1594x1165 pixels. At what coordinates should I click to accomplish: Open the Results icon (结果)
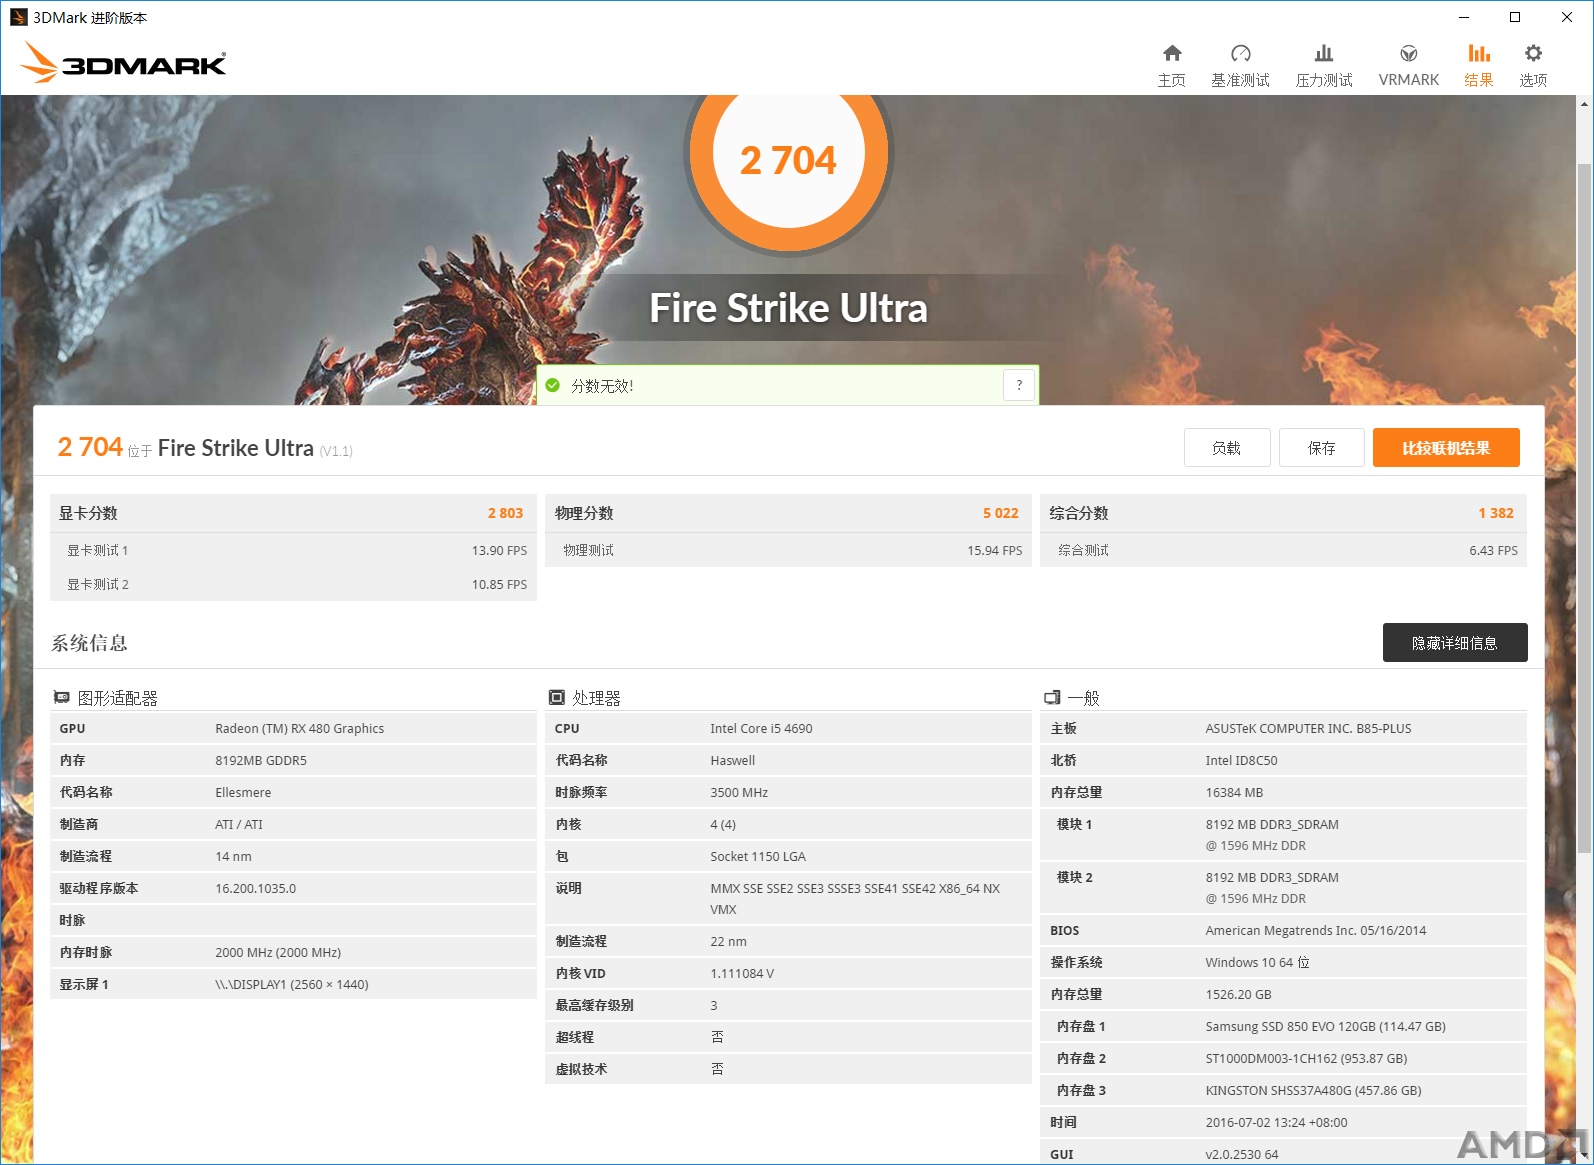pos(1479,53)
